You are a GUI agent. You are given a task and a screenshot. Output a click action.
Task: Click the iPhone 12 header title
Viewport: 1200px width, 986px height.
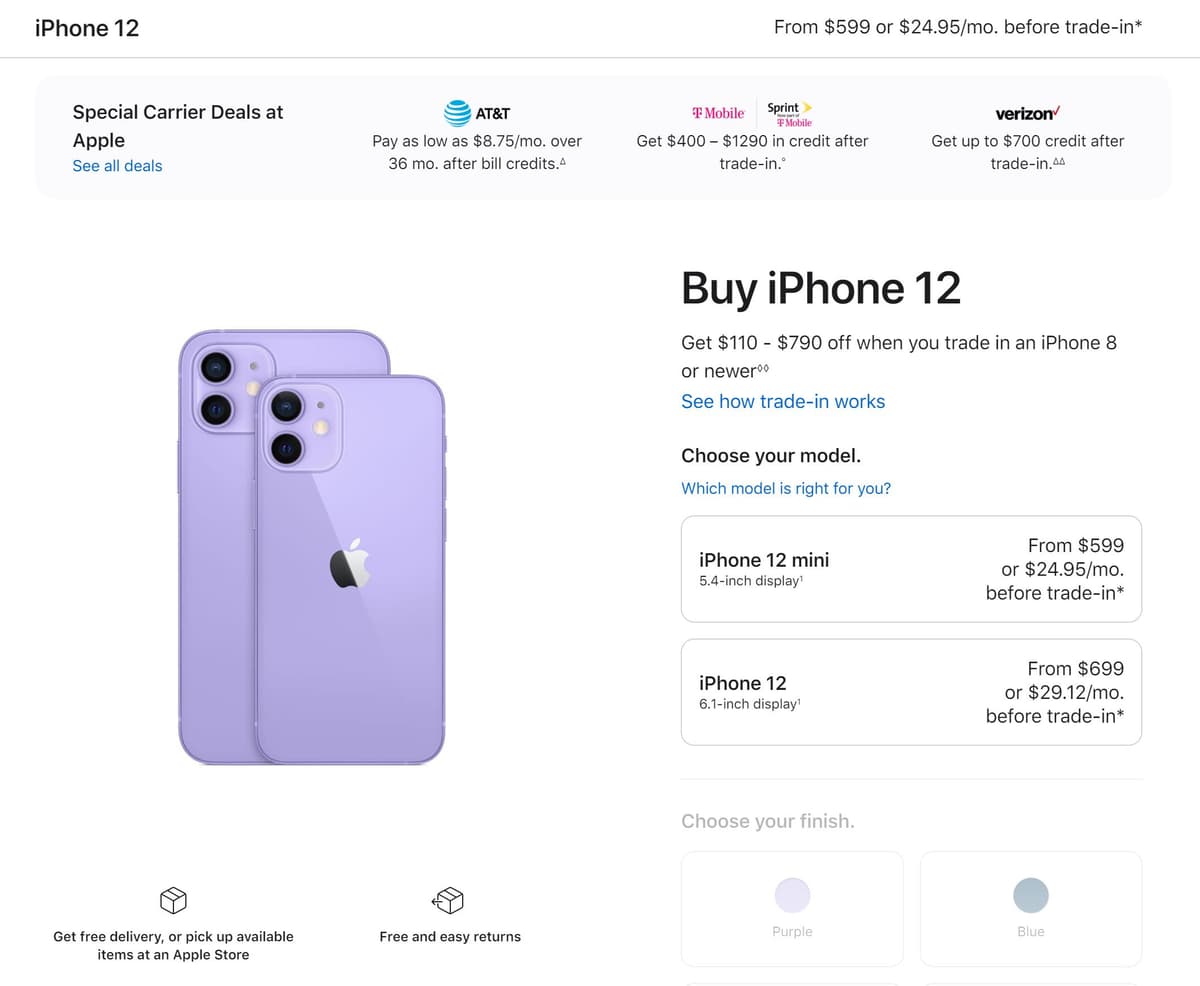(x=87, y=28)
